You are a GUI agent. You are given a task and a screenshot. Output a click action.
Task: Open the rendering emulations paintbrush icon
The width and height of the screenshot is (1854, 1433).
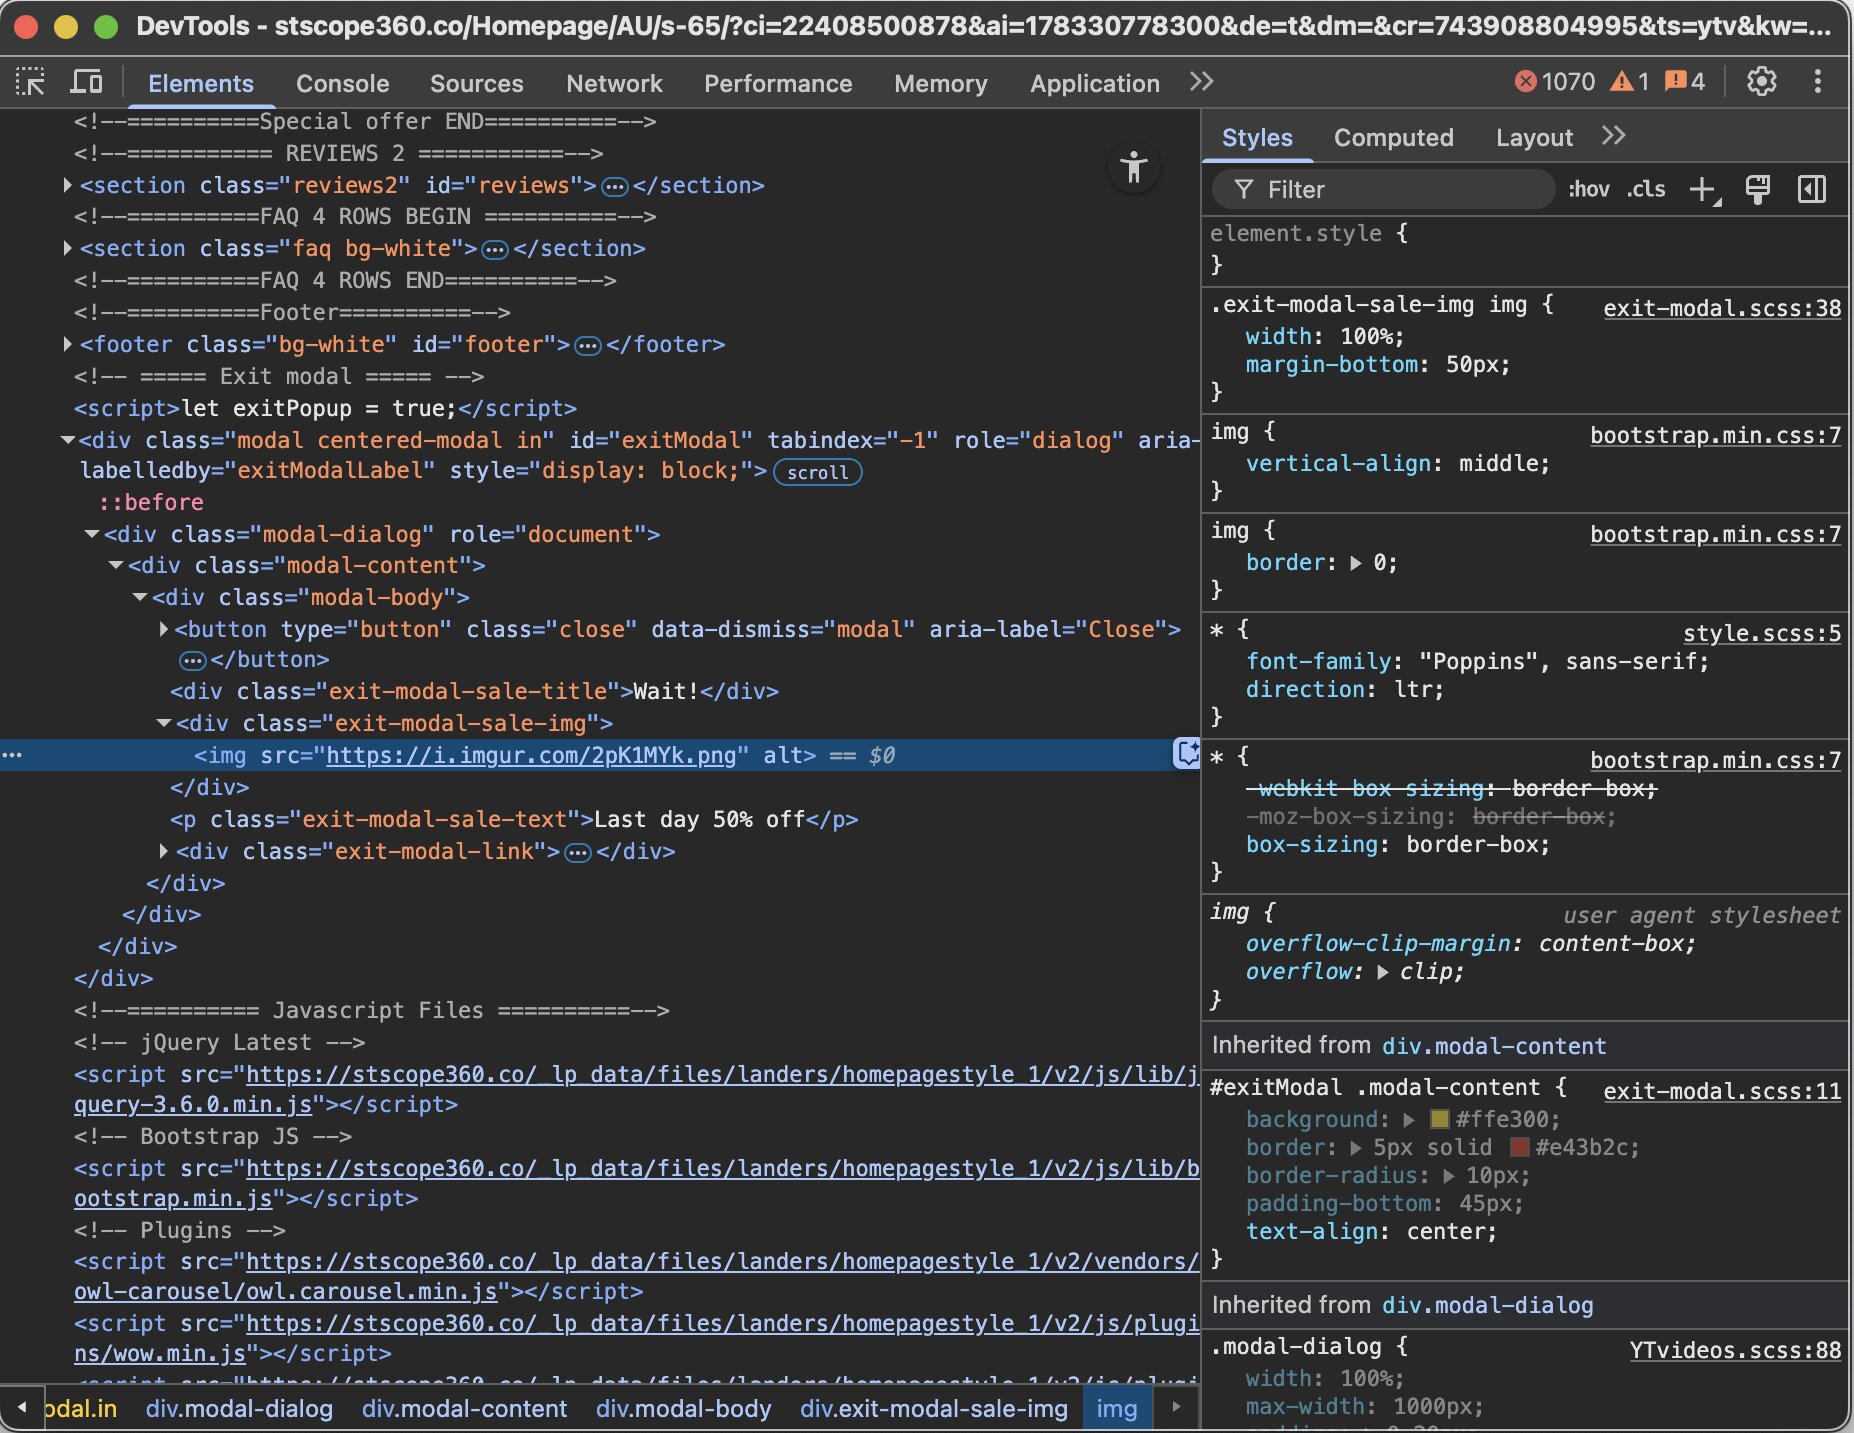(1757, 189)
